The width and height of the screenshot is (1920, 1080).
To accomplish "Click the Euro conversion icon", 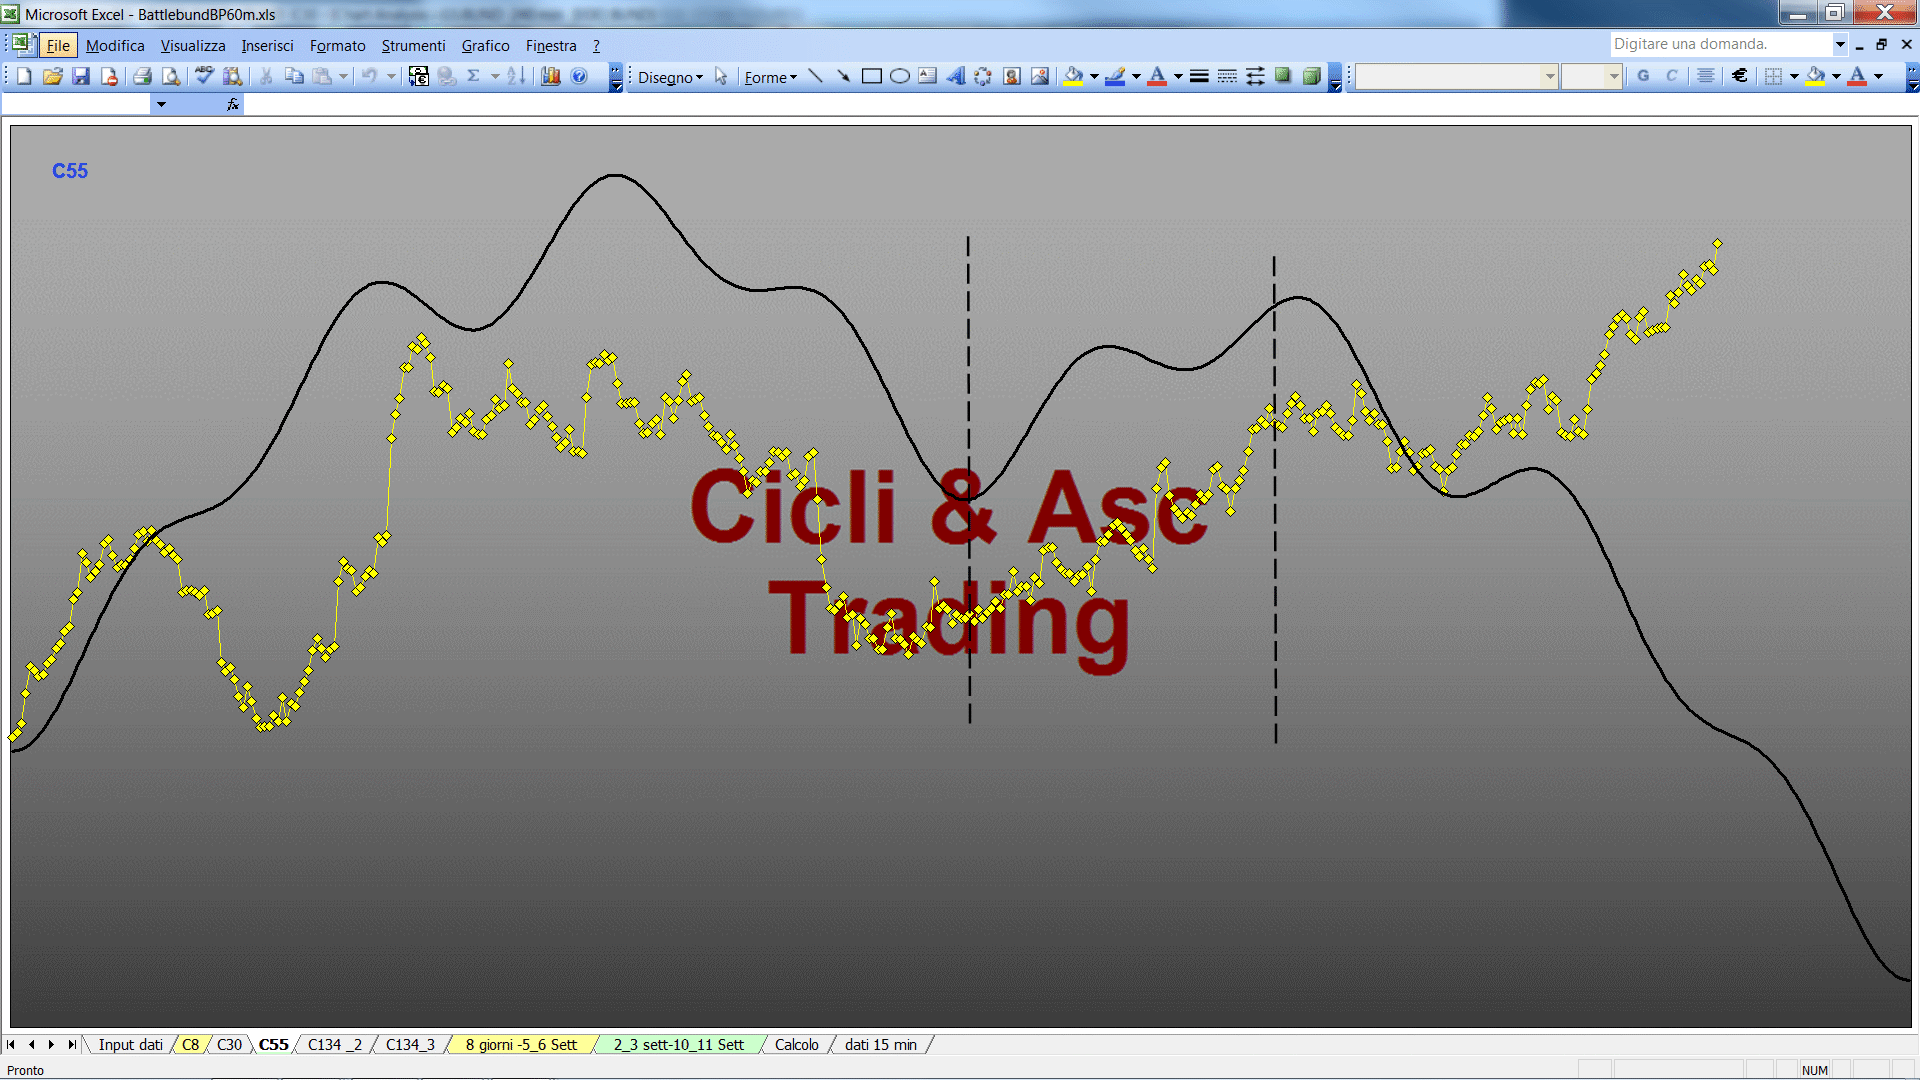I will coord(418,76).
